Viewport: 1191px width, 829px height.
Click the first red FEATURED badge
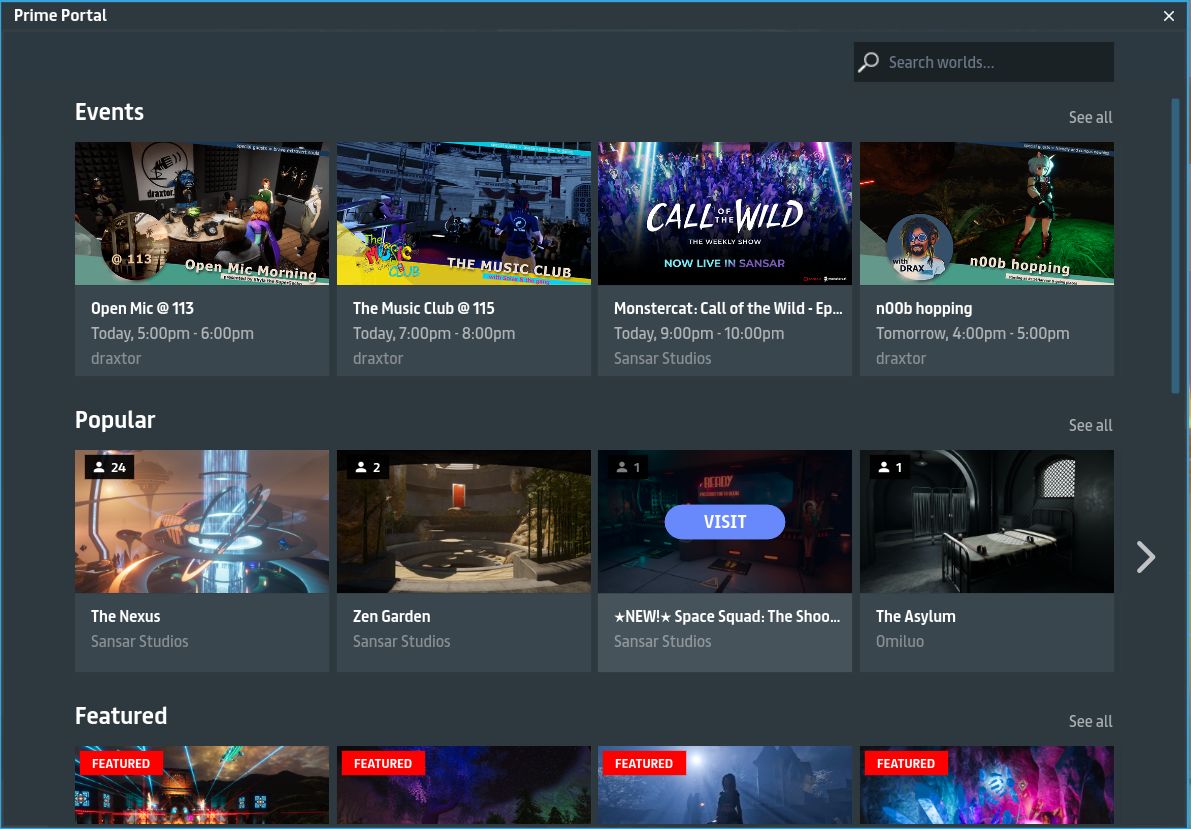click(121, 763)
